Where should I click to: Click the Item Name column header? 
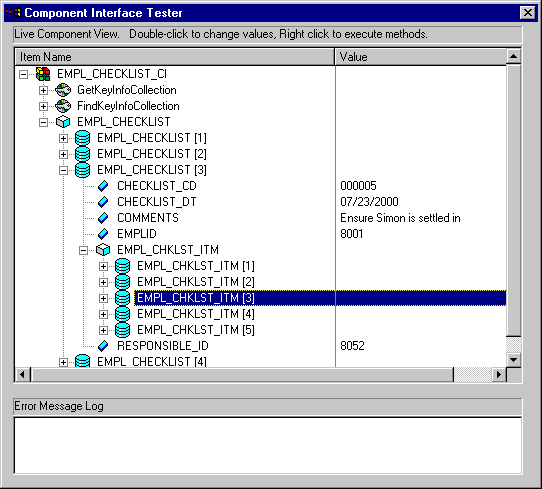[175, 57]
